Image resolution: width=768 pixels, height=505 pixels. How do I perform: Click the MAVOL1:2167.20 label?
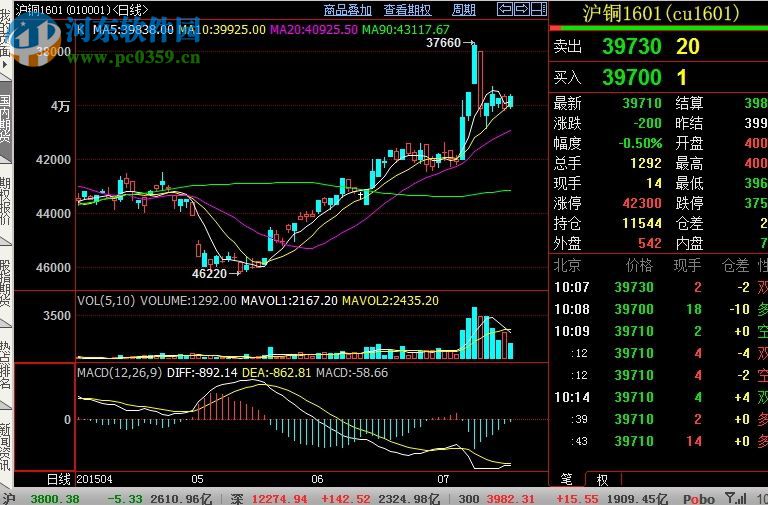[x=289, y=300]
